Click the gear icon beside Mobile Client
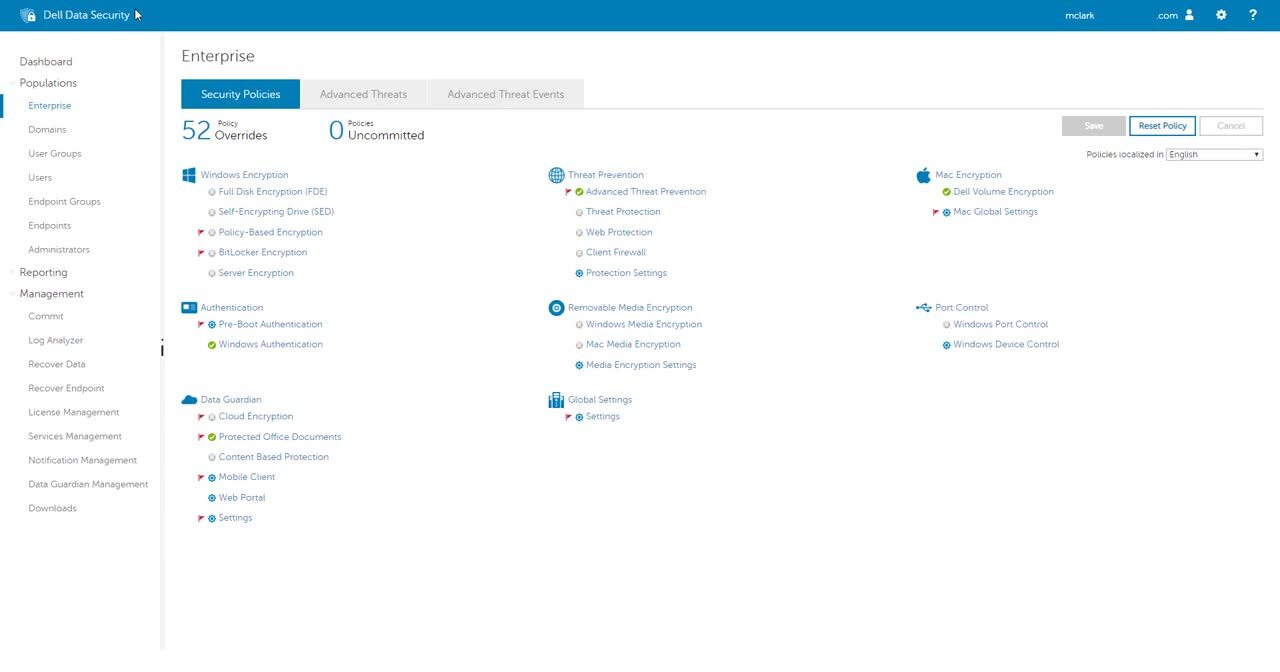 (x=212, y=478)
